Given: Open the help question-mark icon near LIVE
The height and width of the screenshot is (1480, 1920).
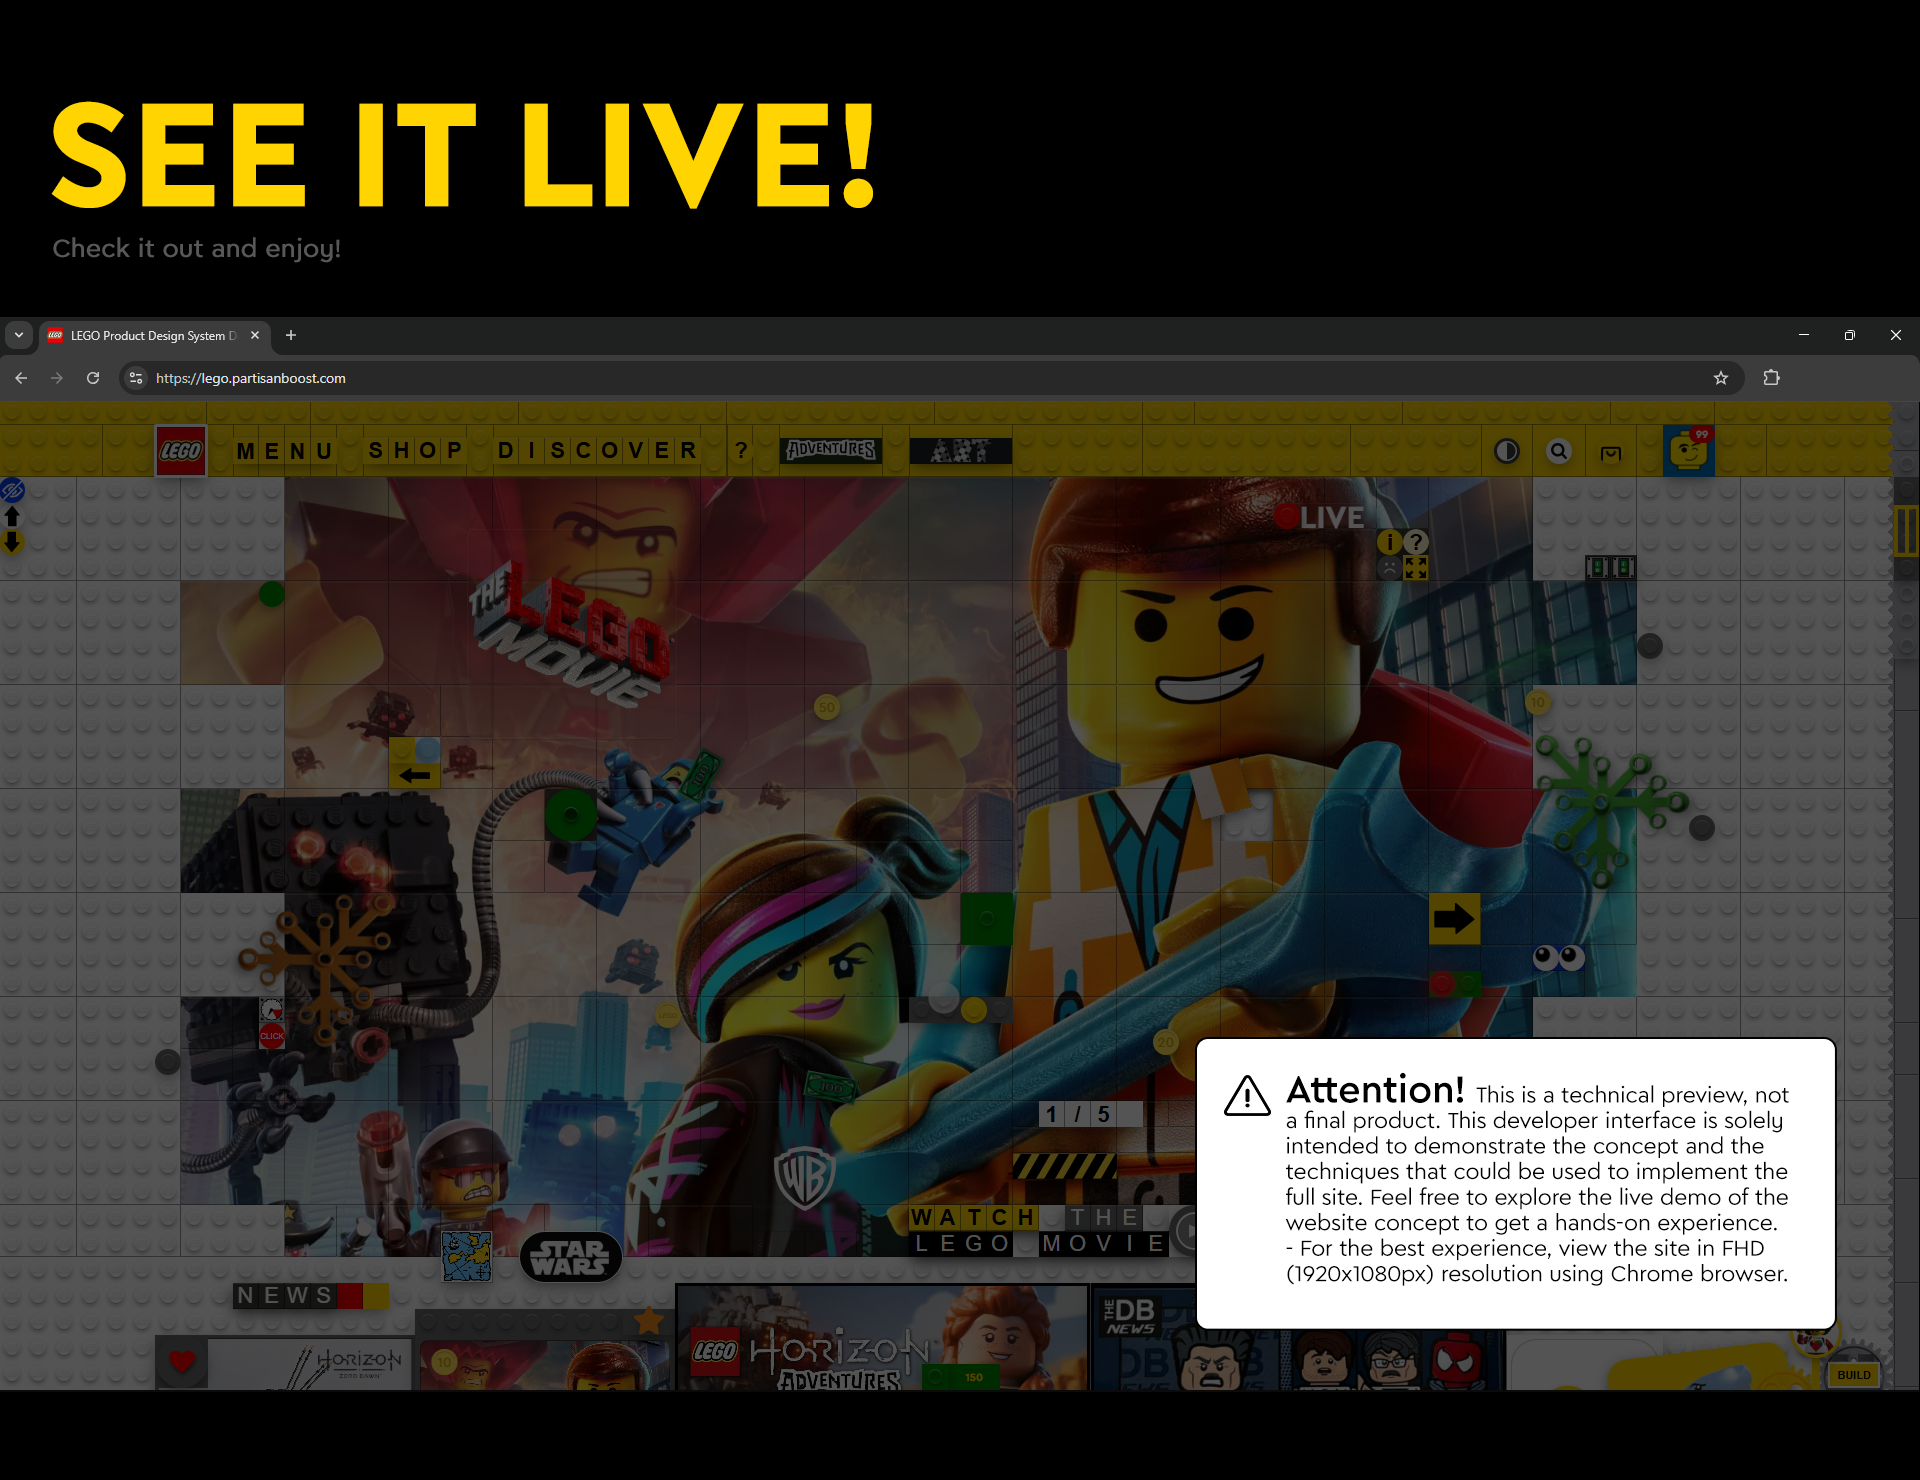Looking at the screenshot, I should (x=1416, y=542).
